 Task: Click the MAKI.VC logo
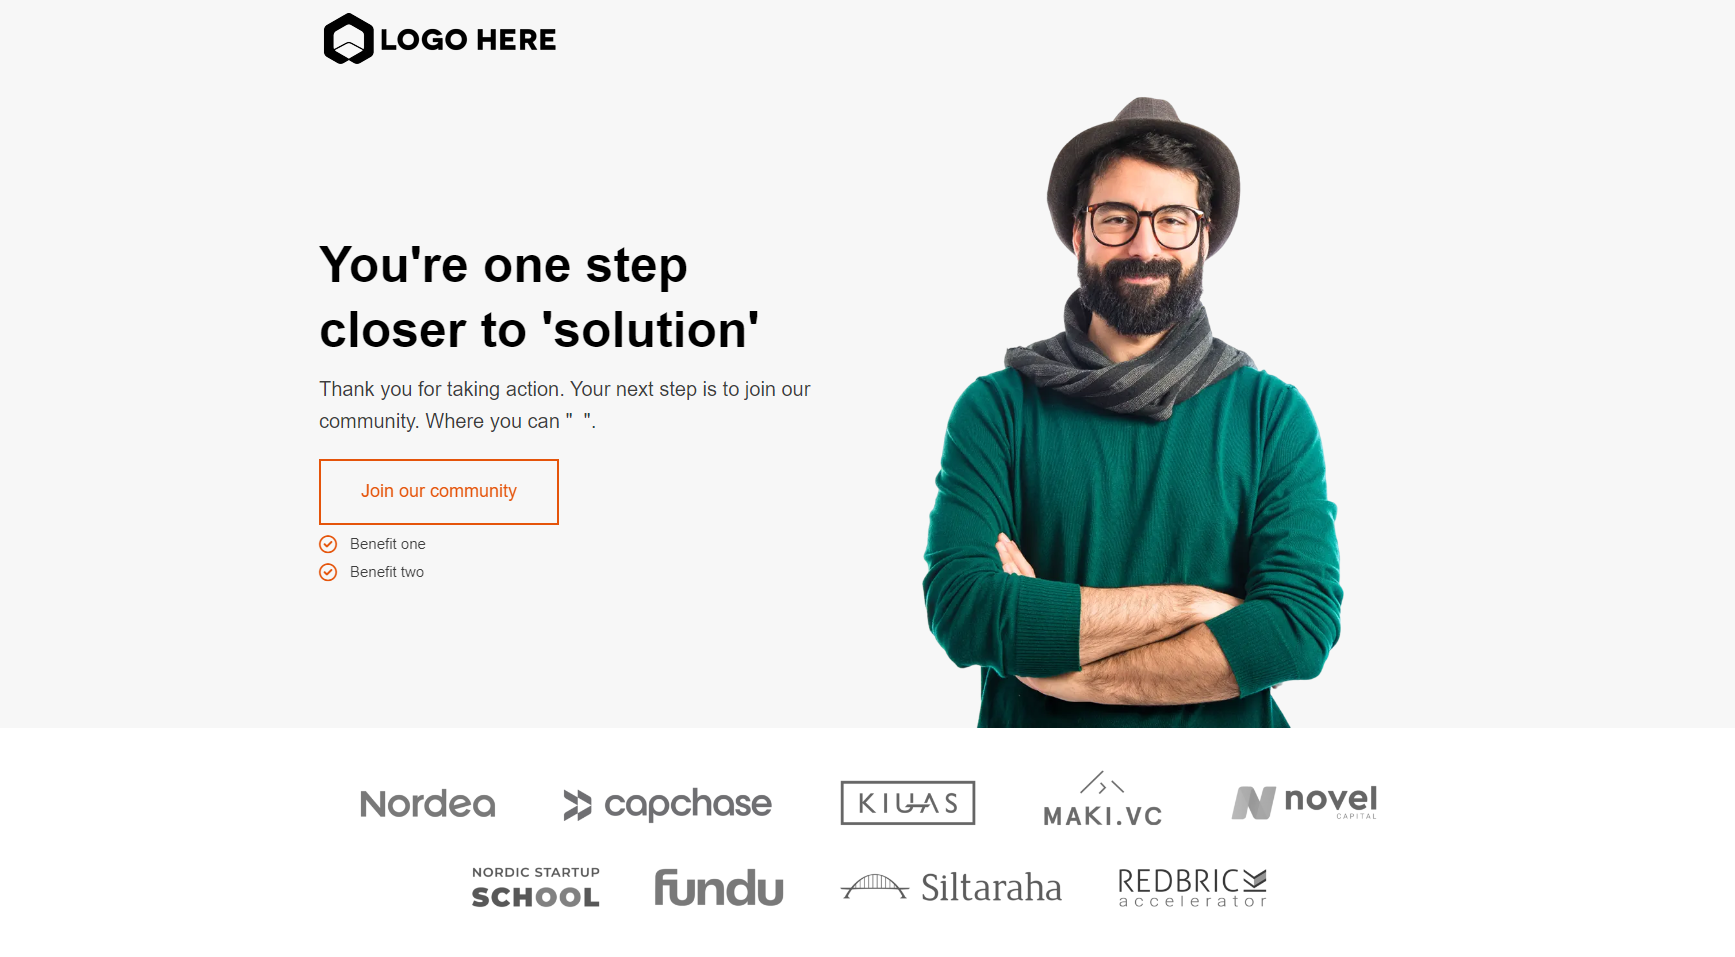[1103, 799]
